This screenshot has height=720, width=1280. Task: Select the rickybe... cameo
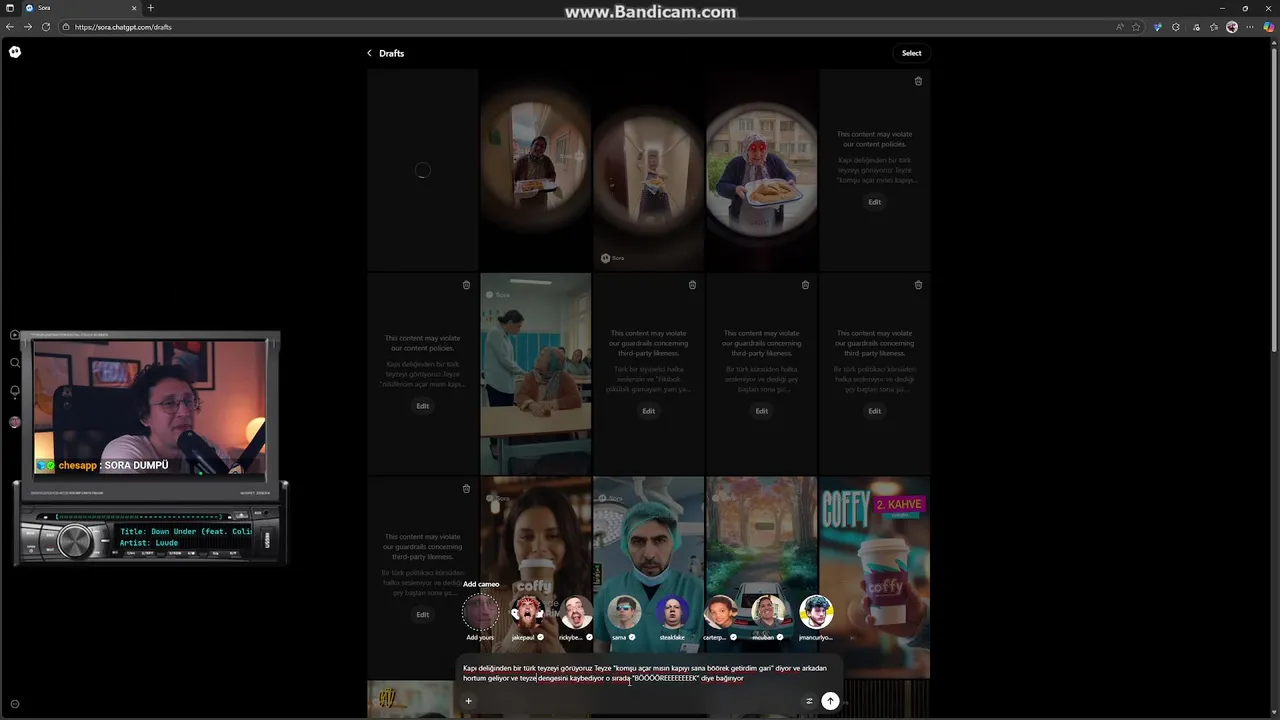575,612
